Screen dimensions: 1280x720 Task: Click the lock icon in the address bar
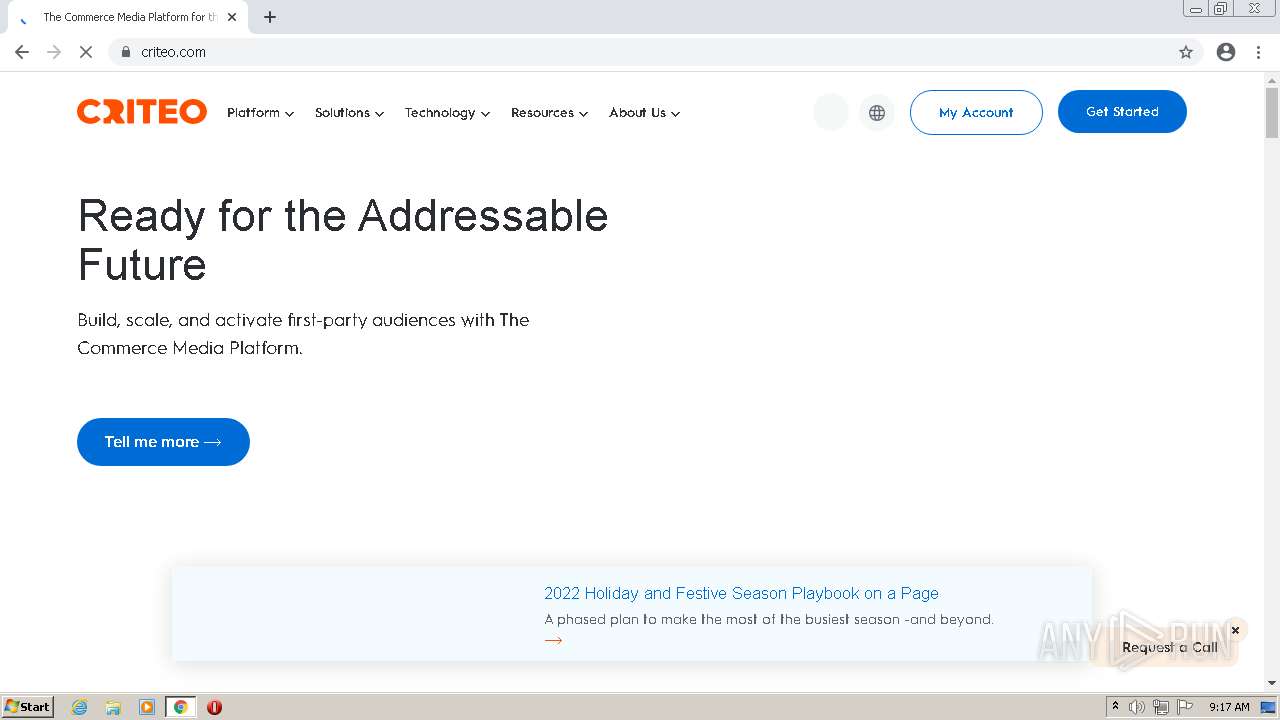tap(125, 52)
